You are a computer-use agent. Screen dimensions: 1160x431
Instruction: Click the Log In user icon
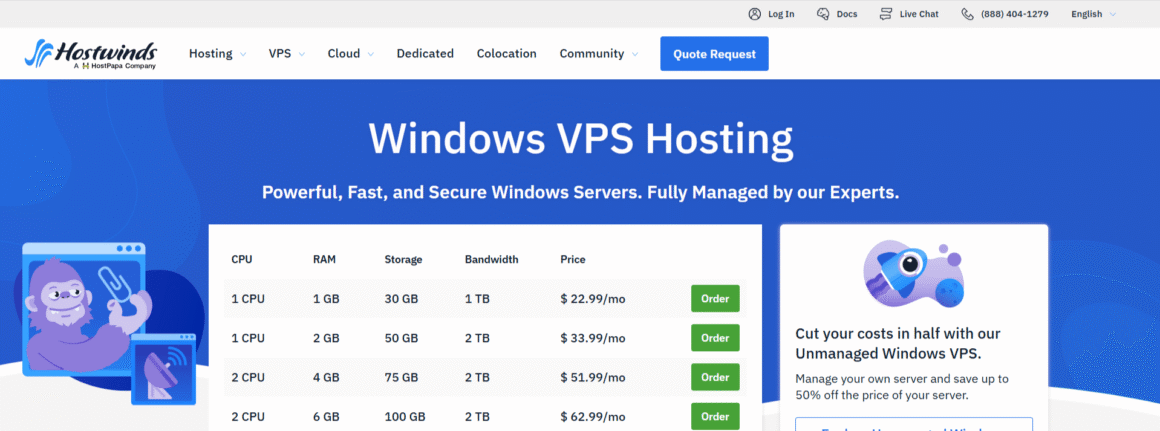755,14
